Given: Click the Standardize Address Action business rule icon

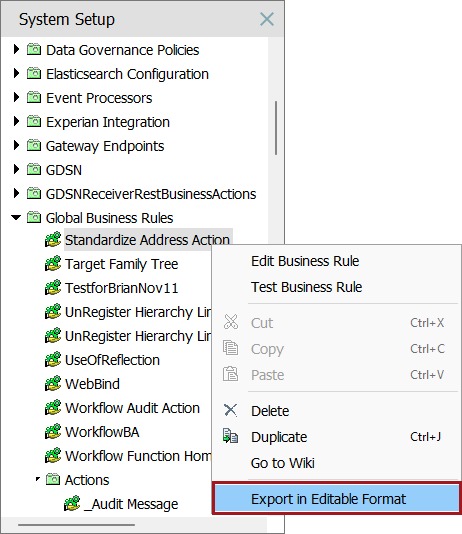Looking at the screenshot, I should [x=53, y=239].
